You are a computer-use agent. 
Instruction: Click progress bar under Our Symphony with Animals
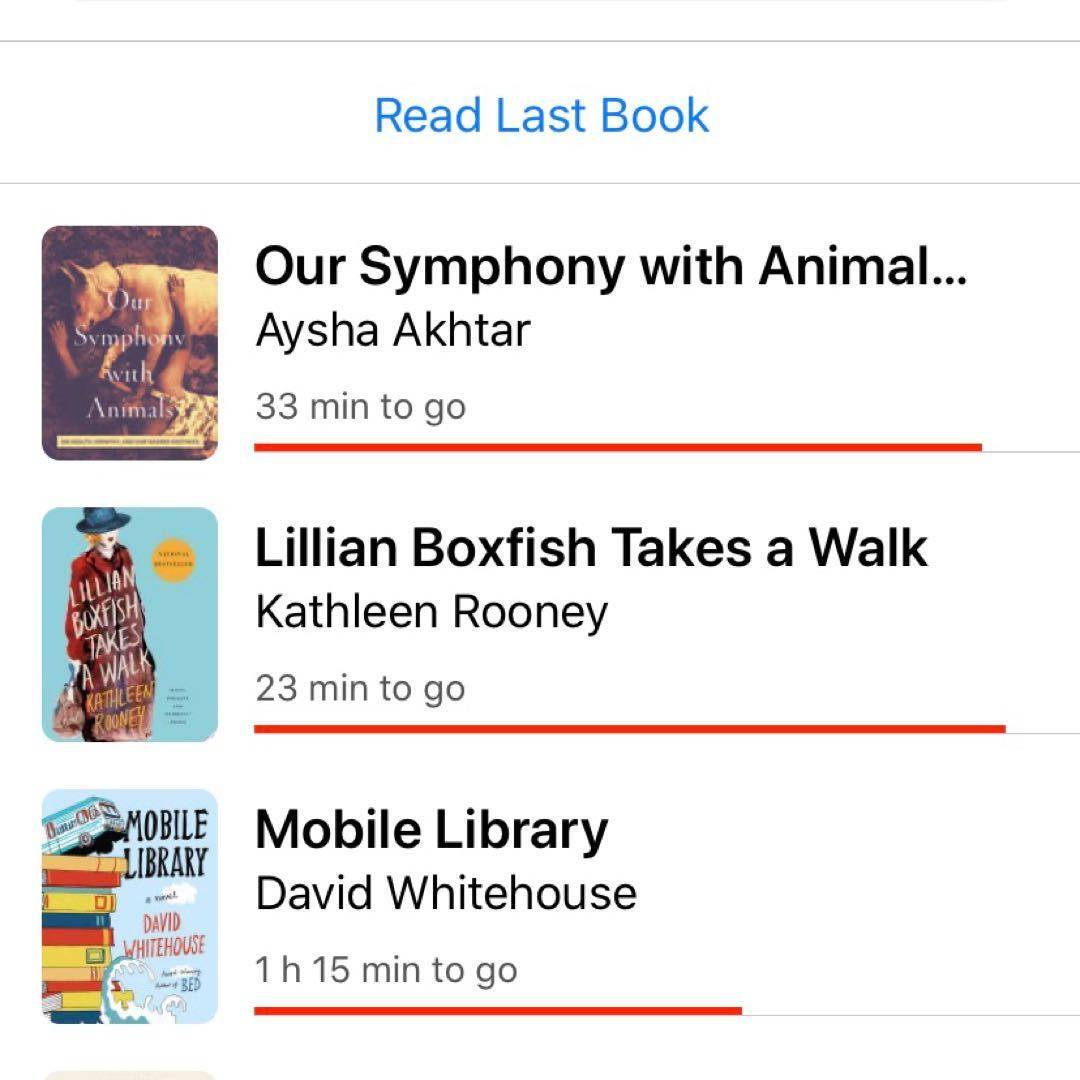pyautogui.click(x=618, y=447)
